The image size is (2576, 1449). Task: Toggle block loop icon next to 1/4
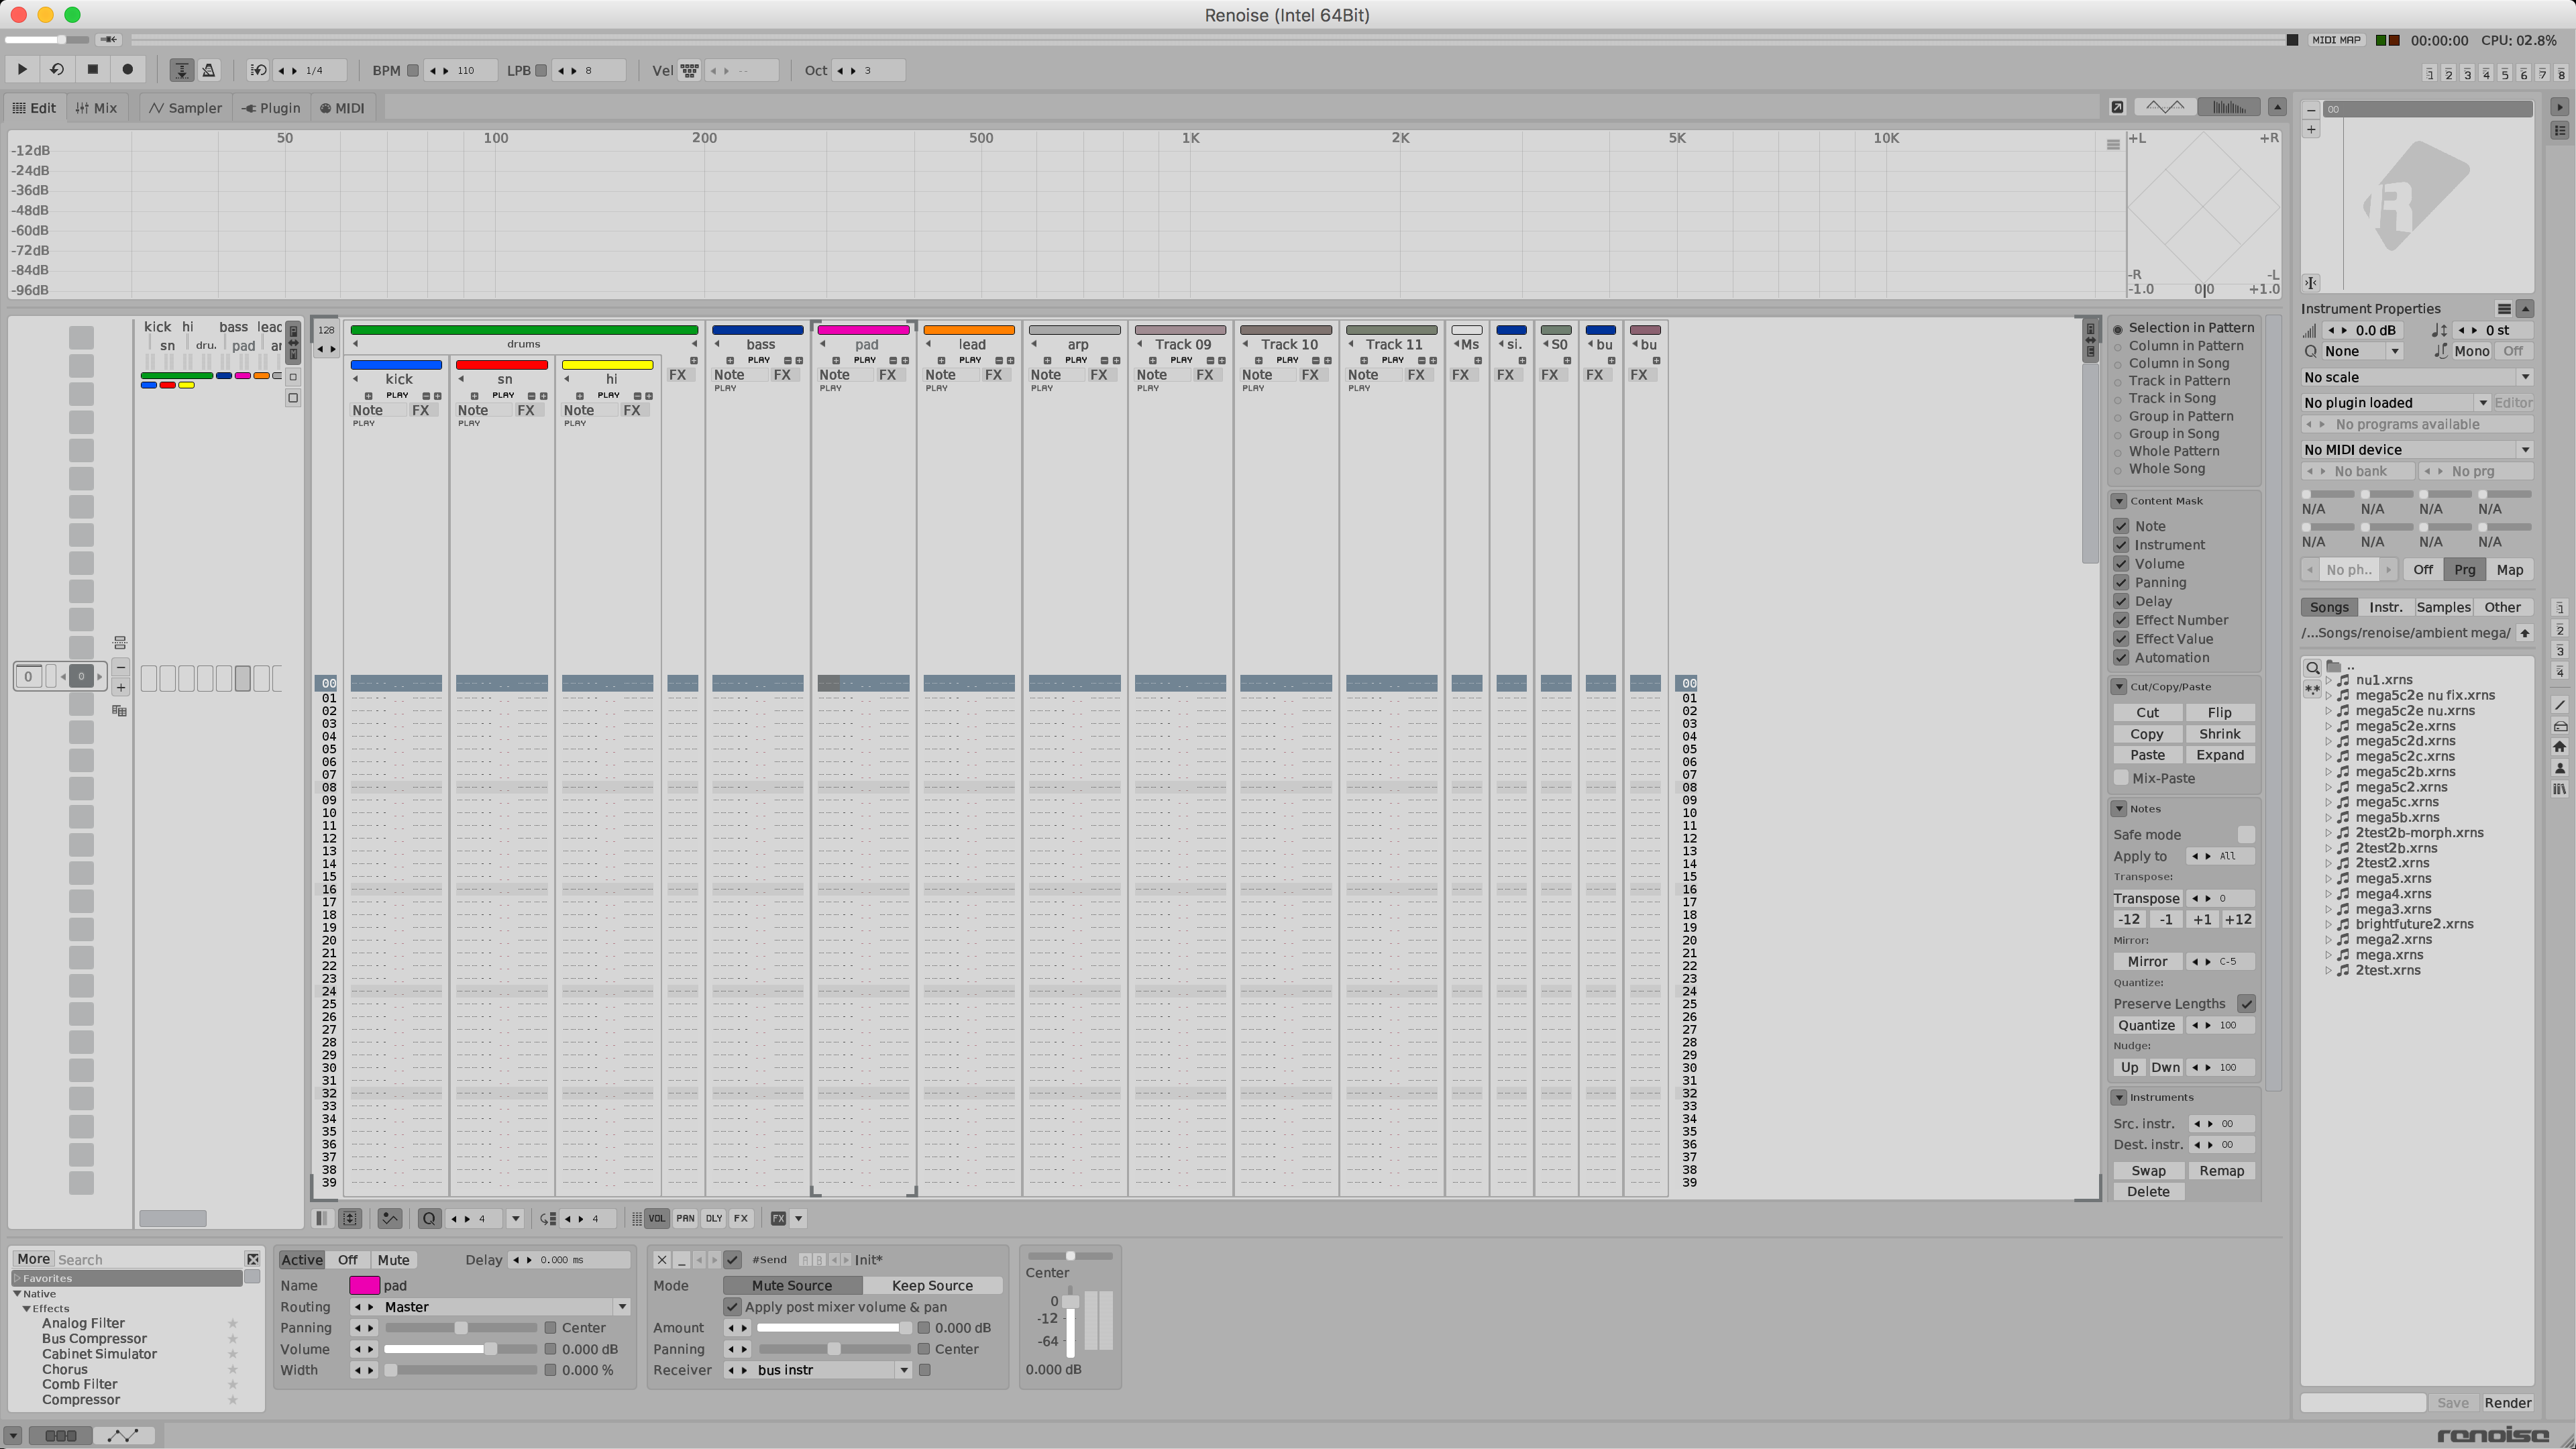click(x=259, y=70)
